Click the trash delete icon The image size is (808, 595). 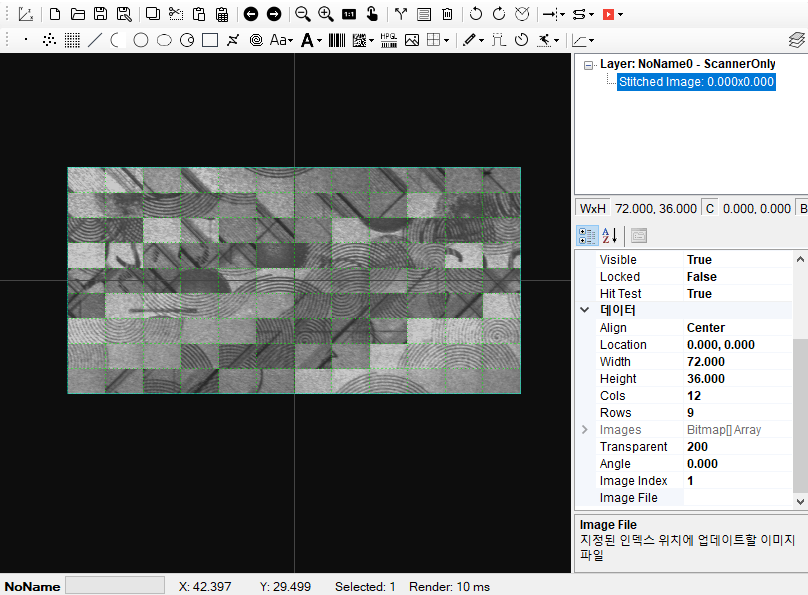click(447, 14)
